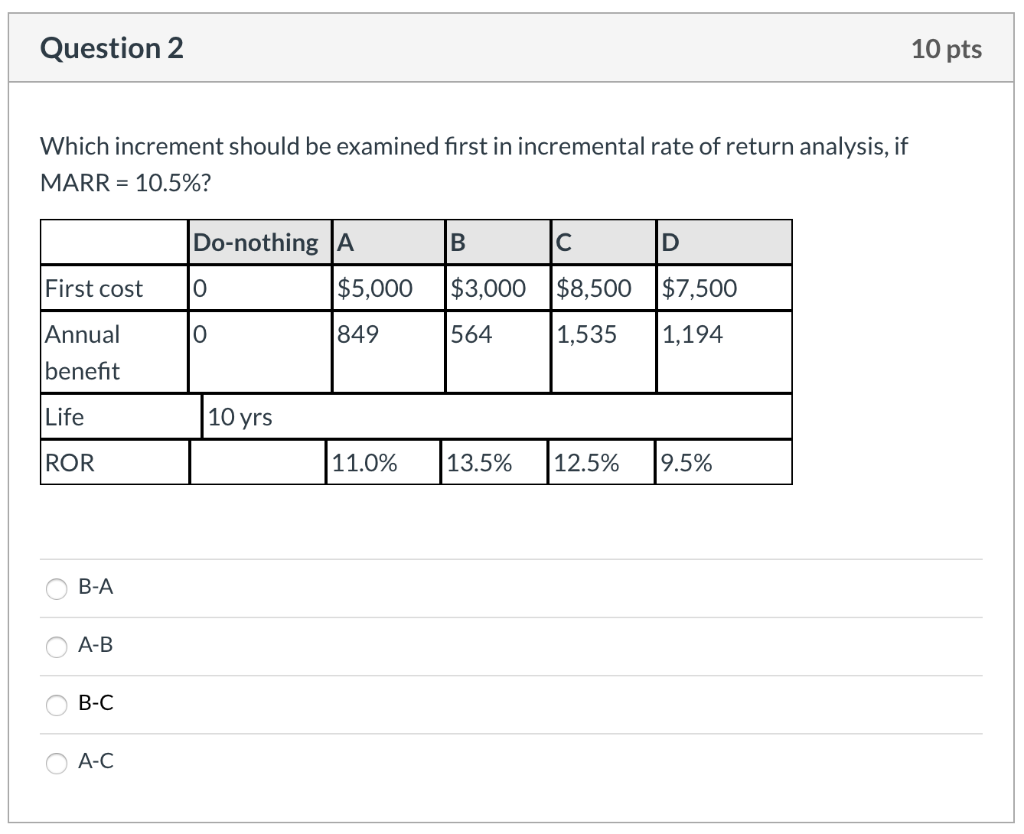
Task: Click the 10 yrs life cell
Action: tap(497, 417)
